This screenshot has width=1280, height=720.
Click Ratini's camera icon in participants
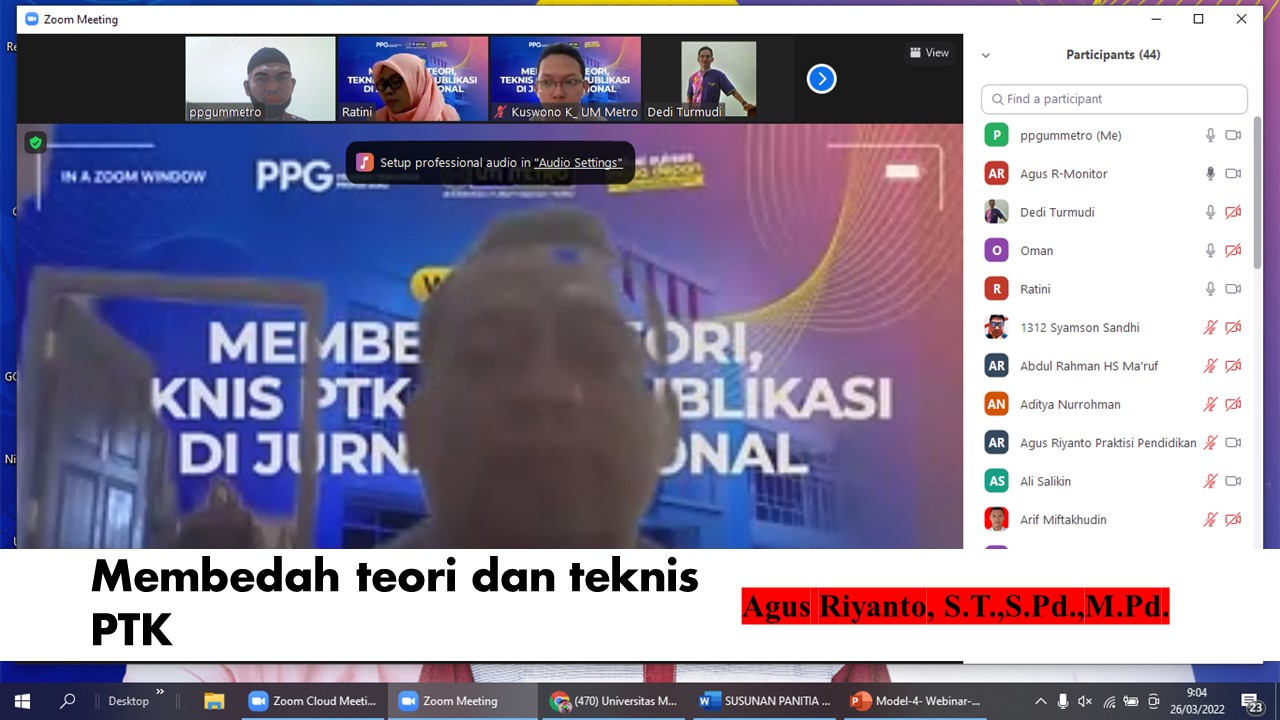click(x=1233, y=289)
